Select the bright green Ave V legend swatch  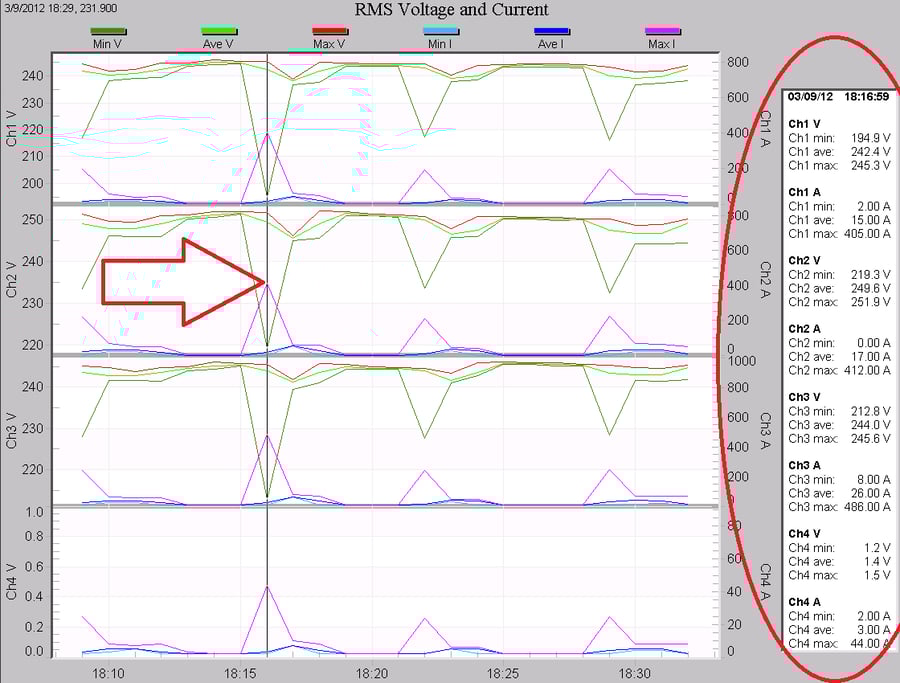pos(216,30)
